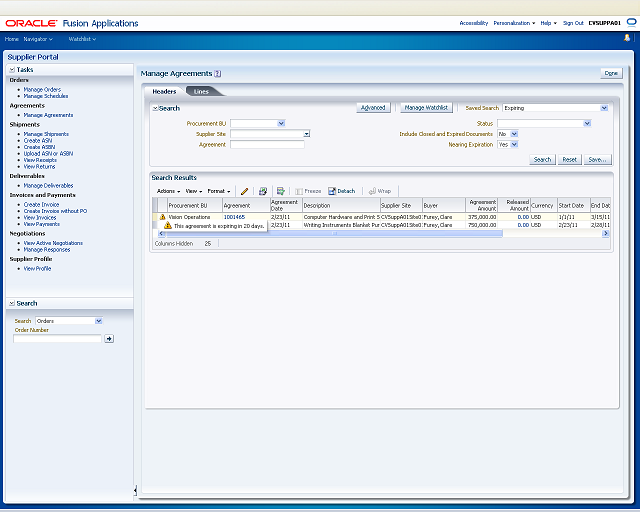Collapse the agreement Search section
This screenshot has width=640, height=512.
point(155,108)
